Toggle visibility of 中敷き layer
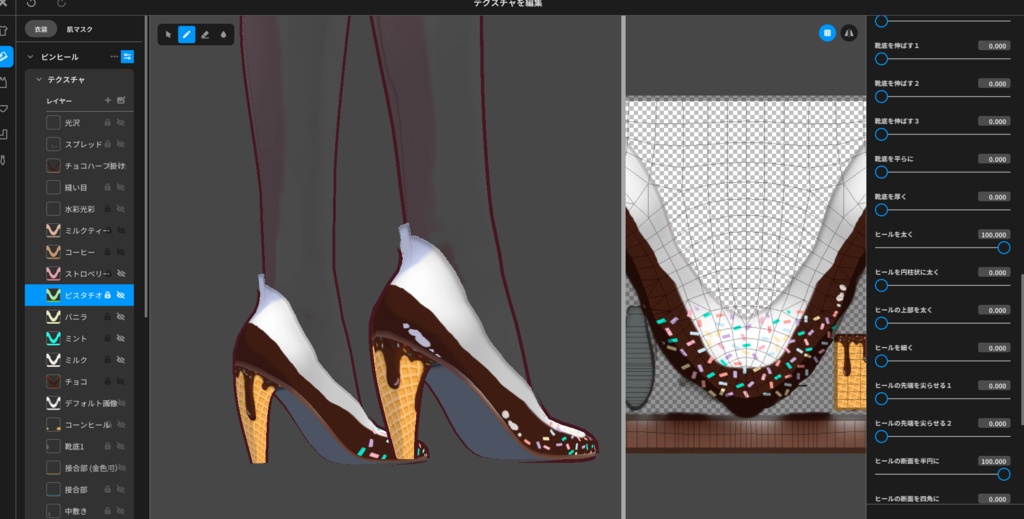Screen dimensions: 1024x519 pyautogui.click(x=121, y=511)
